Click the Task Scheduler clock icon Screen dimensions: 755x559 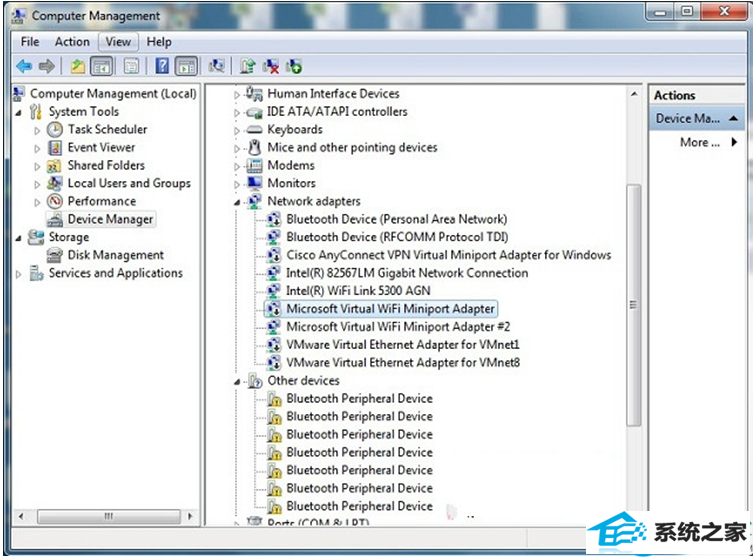55,130
